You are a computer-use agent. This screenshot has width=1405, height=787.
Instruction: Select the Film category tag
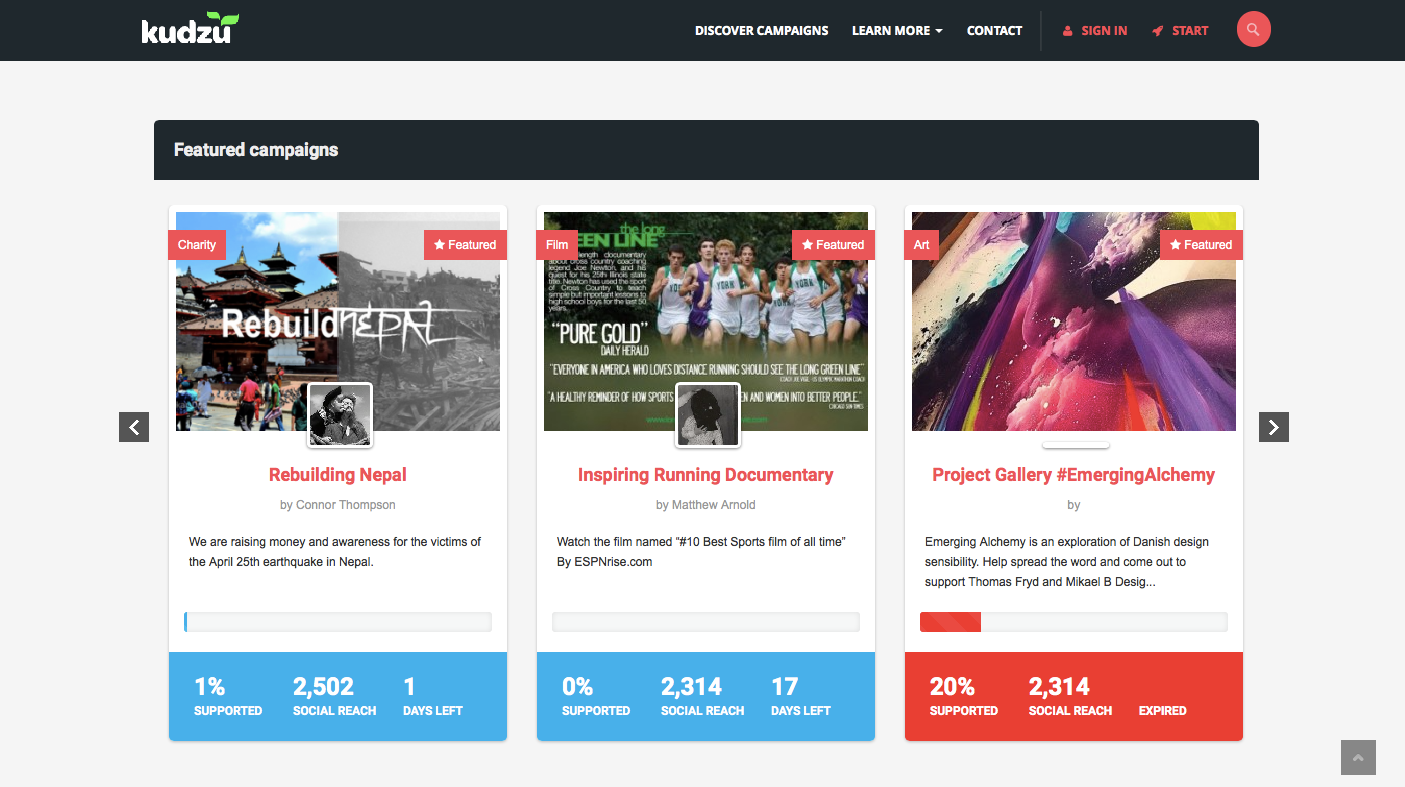pyautogui.click(x=557, y=245)
